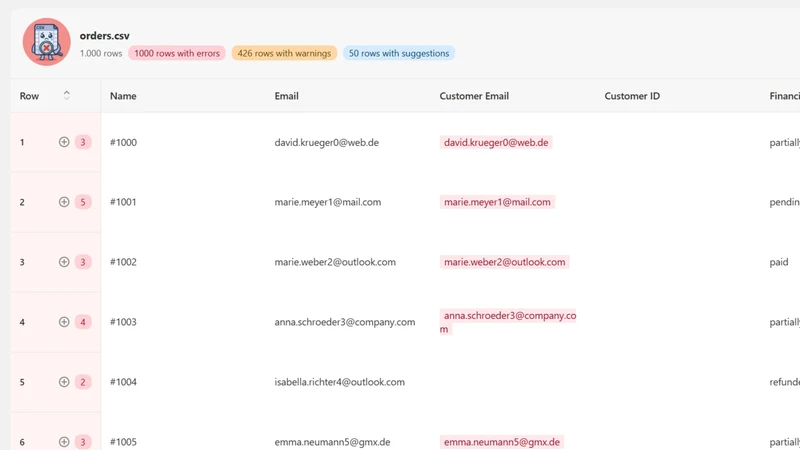This screenshot has width=800, height=450.
Task: Click email anna.schroeder3@company.com in Email column
Action: tap(344, 322)
